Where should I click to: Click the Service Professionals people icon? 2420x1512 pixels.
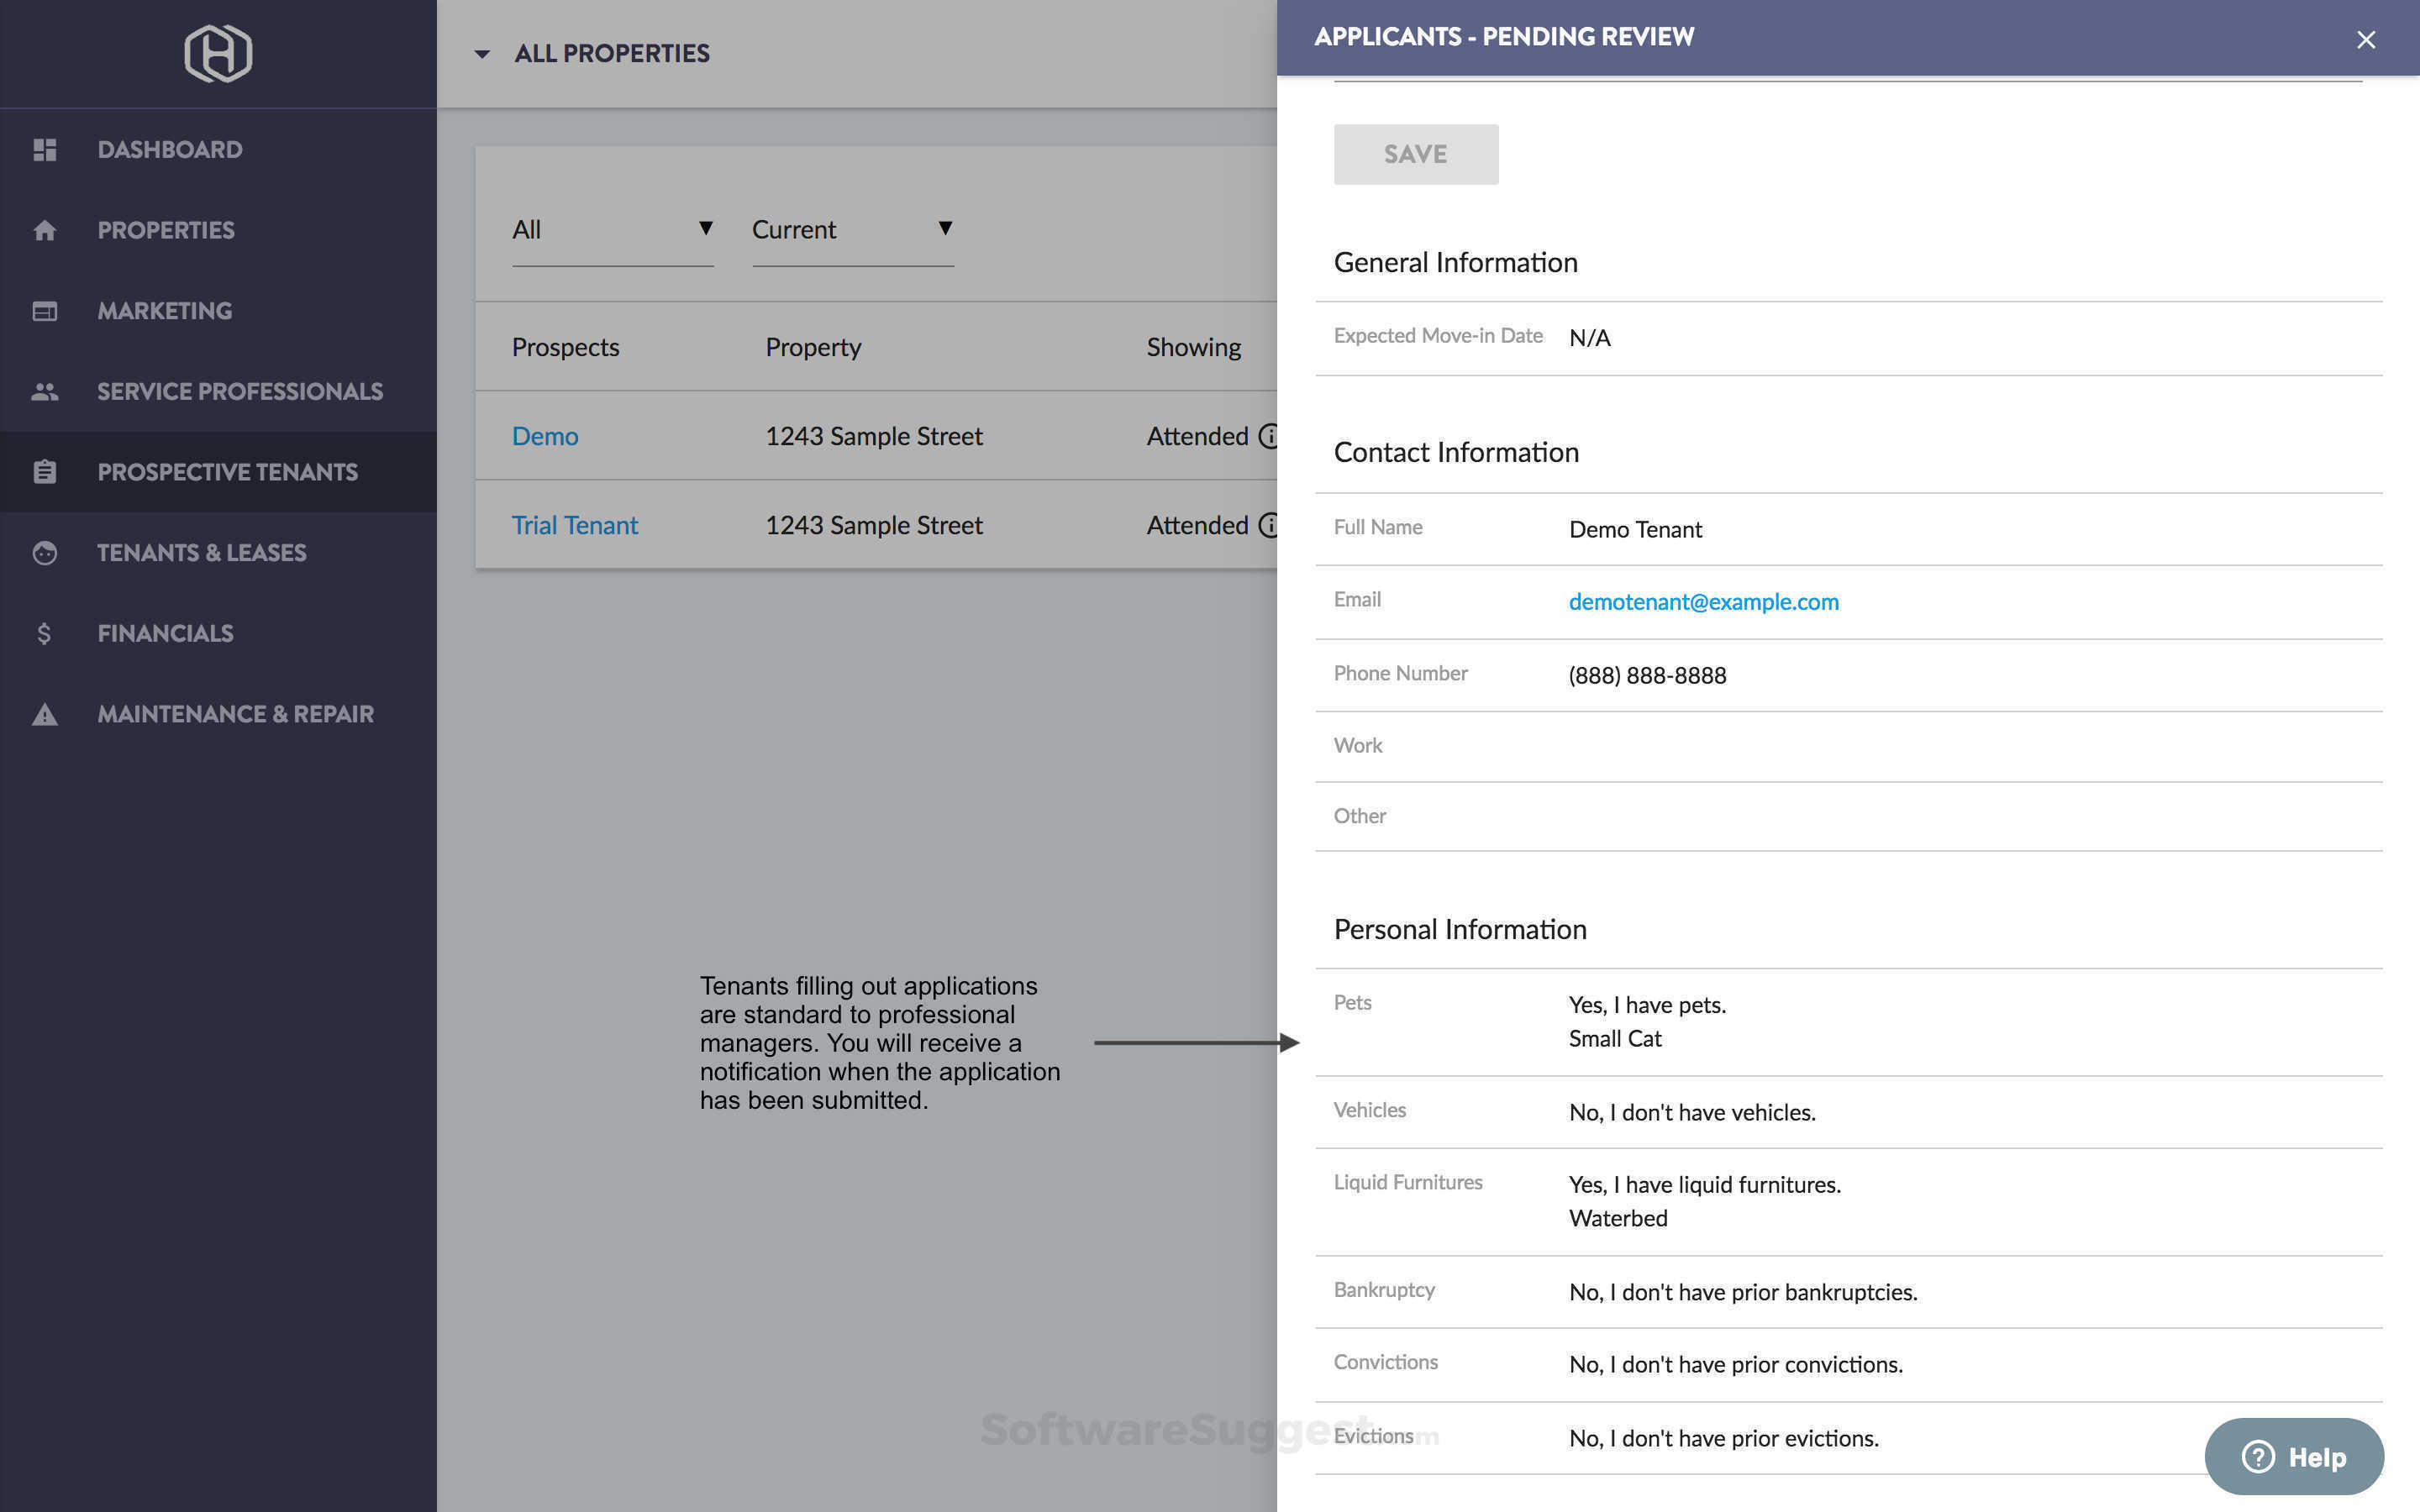pos(44,392)
